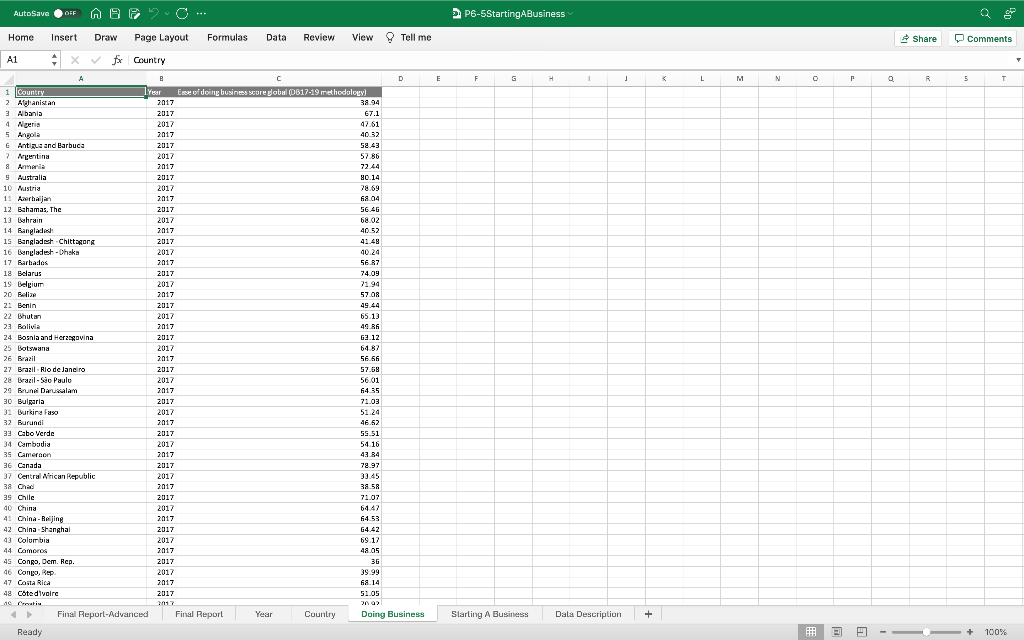The height and width of the screenshot is (640, 1024).
Task: Click the Share button
Action: click(917, 38)
